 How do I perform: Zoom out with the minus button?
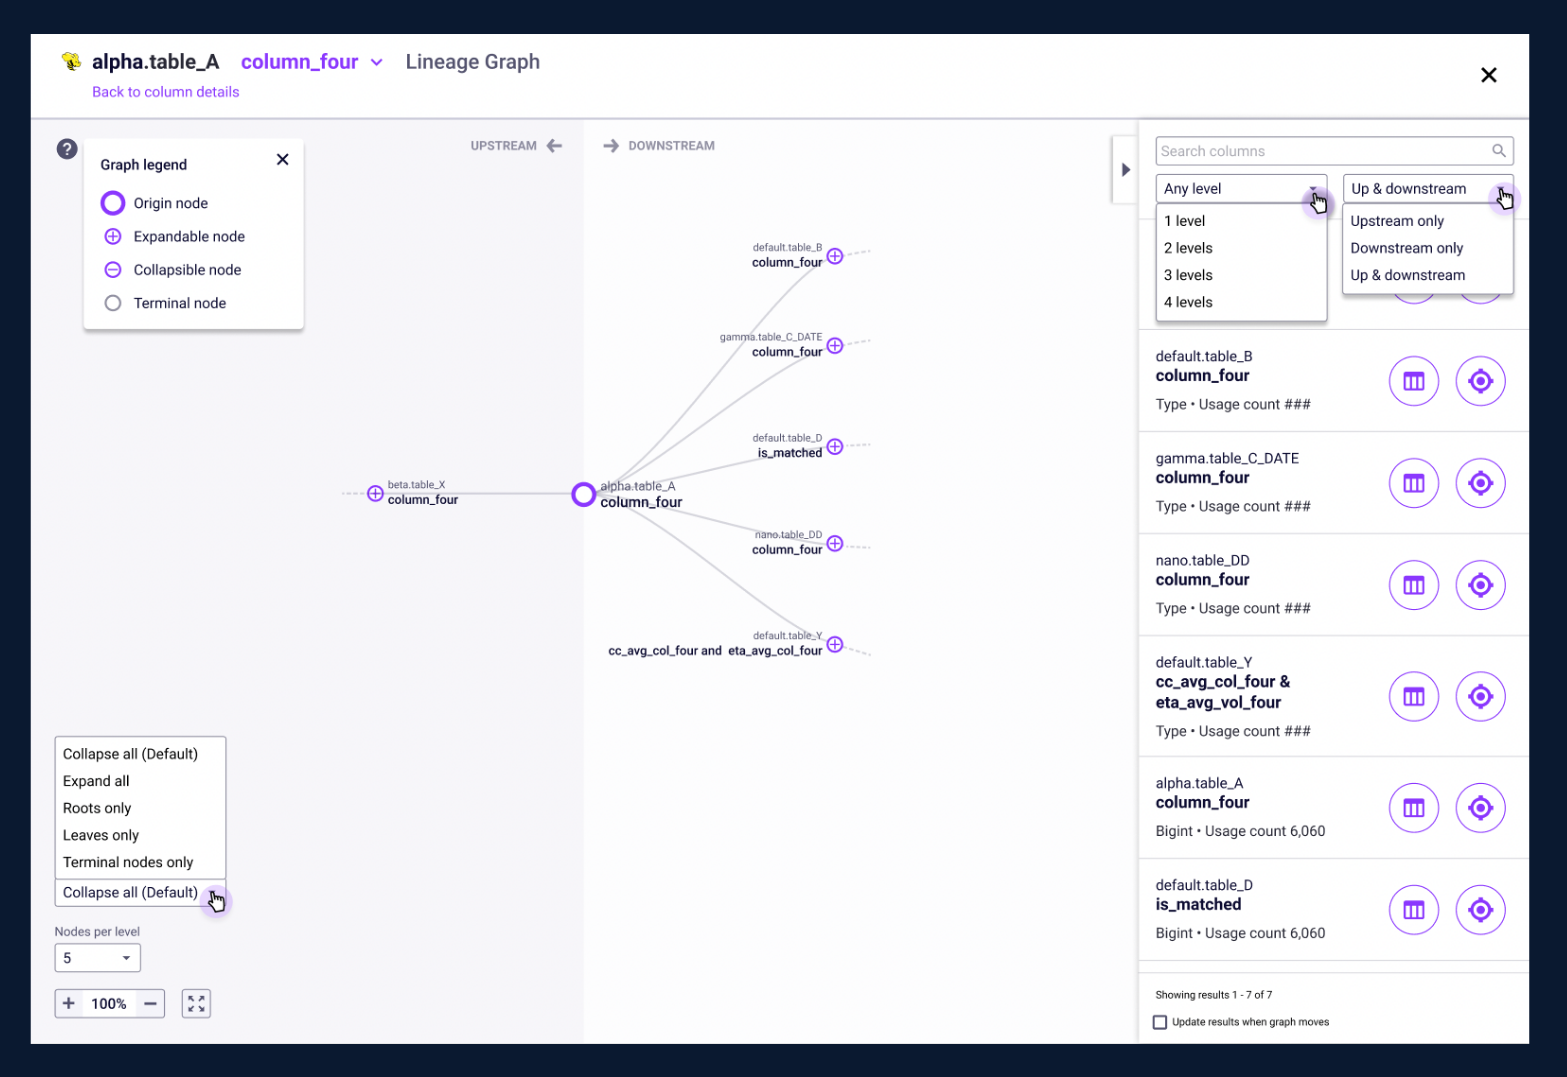click(x=150, y=1003)
